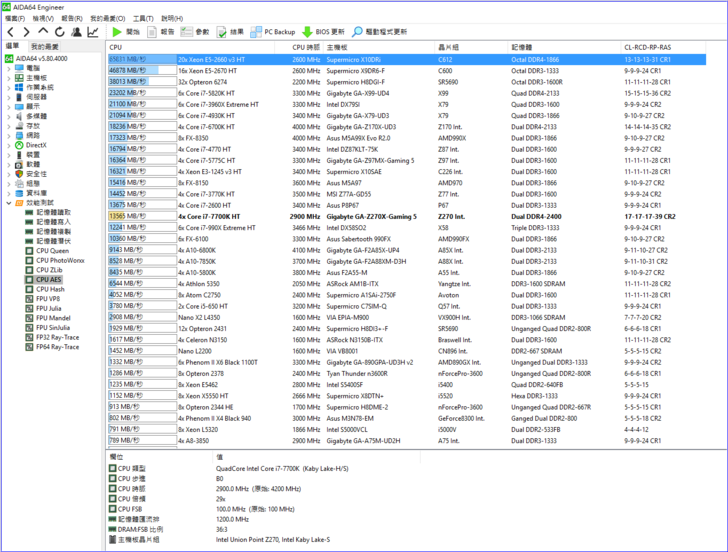This screenshot has width=728, height=552.
Task: Click the back navigation arrow
Action: tap(10, 32)
